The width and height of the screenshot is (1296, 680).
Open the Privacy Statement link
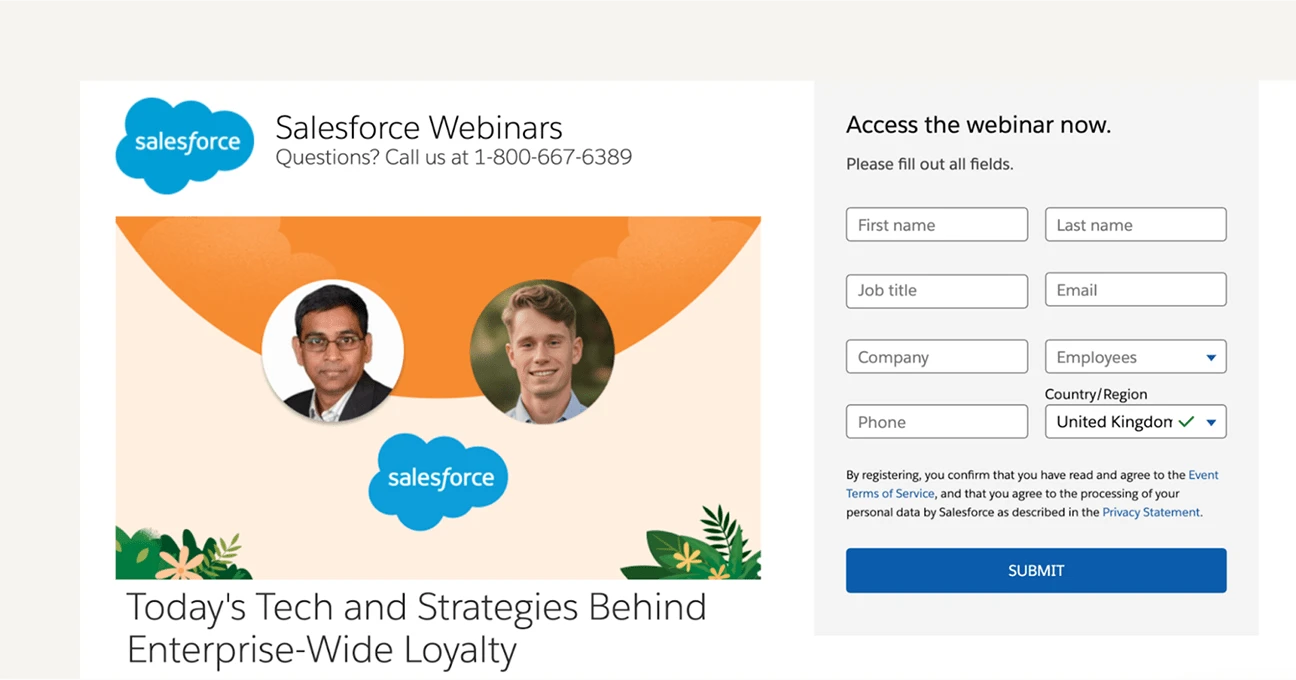(x=1151, y=512)
